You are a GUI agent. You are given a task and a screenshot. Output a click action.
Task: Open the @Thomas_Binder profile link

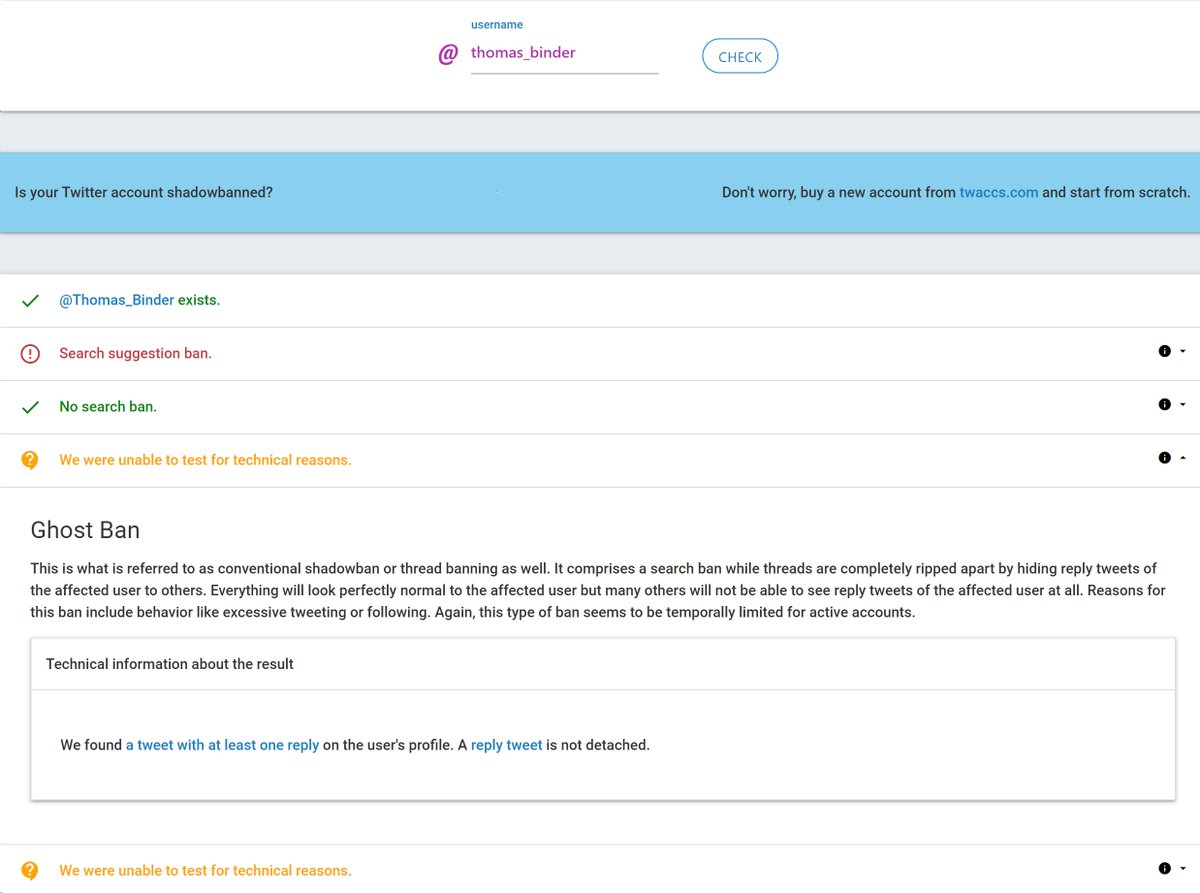[116, 300]
